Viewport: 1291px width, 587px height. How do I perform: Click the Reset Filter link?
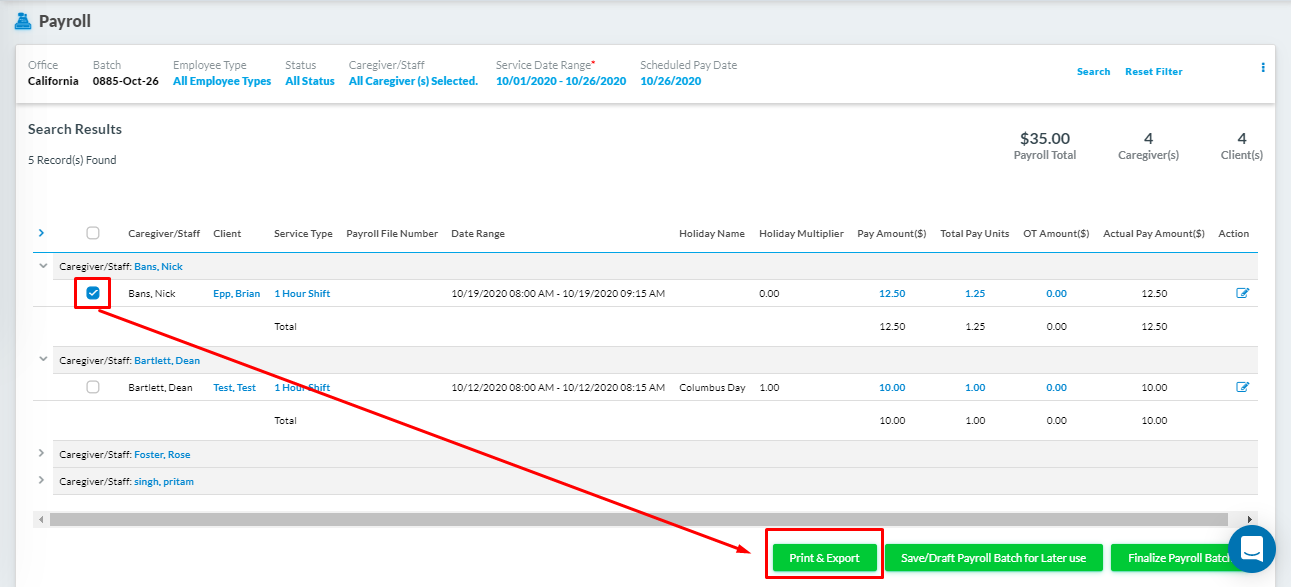pos(1153,71)
